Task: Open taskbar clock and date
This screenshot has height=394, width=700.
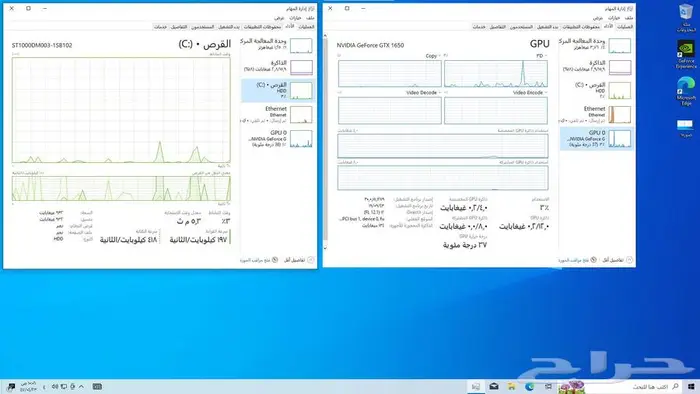Action: (28, 386)
